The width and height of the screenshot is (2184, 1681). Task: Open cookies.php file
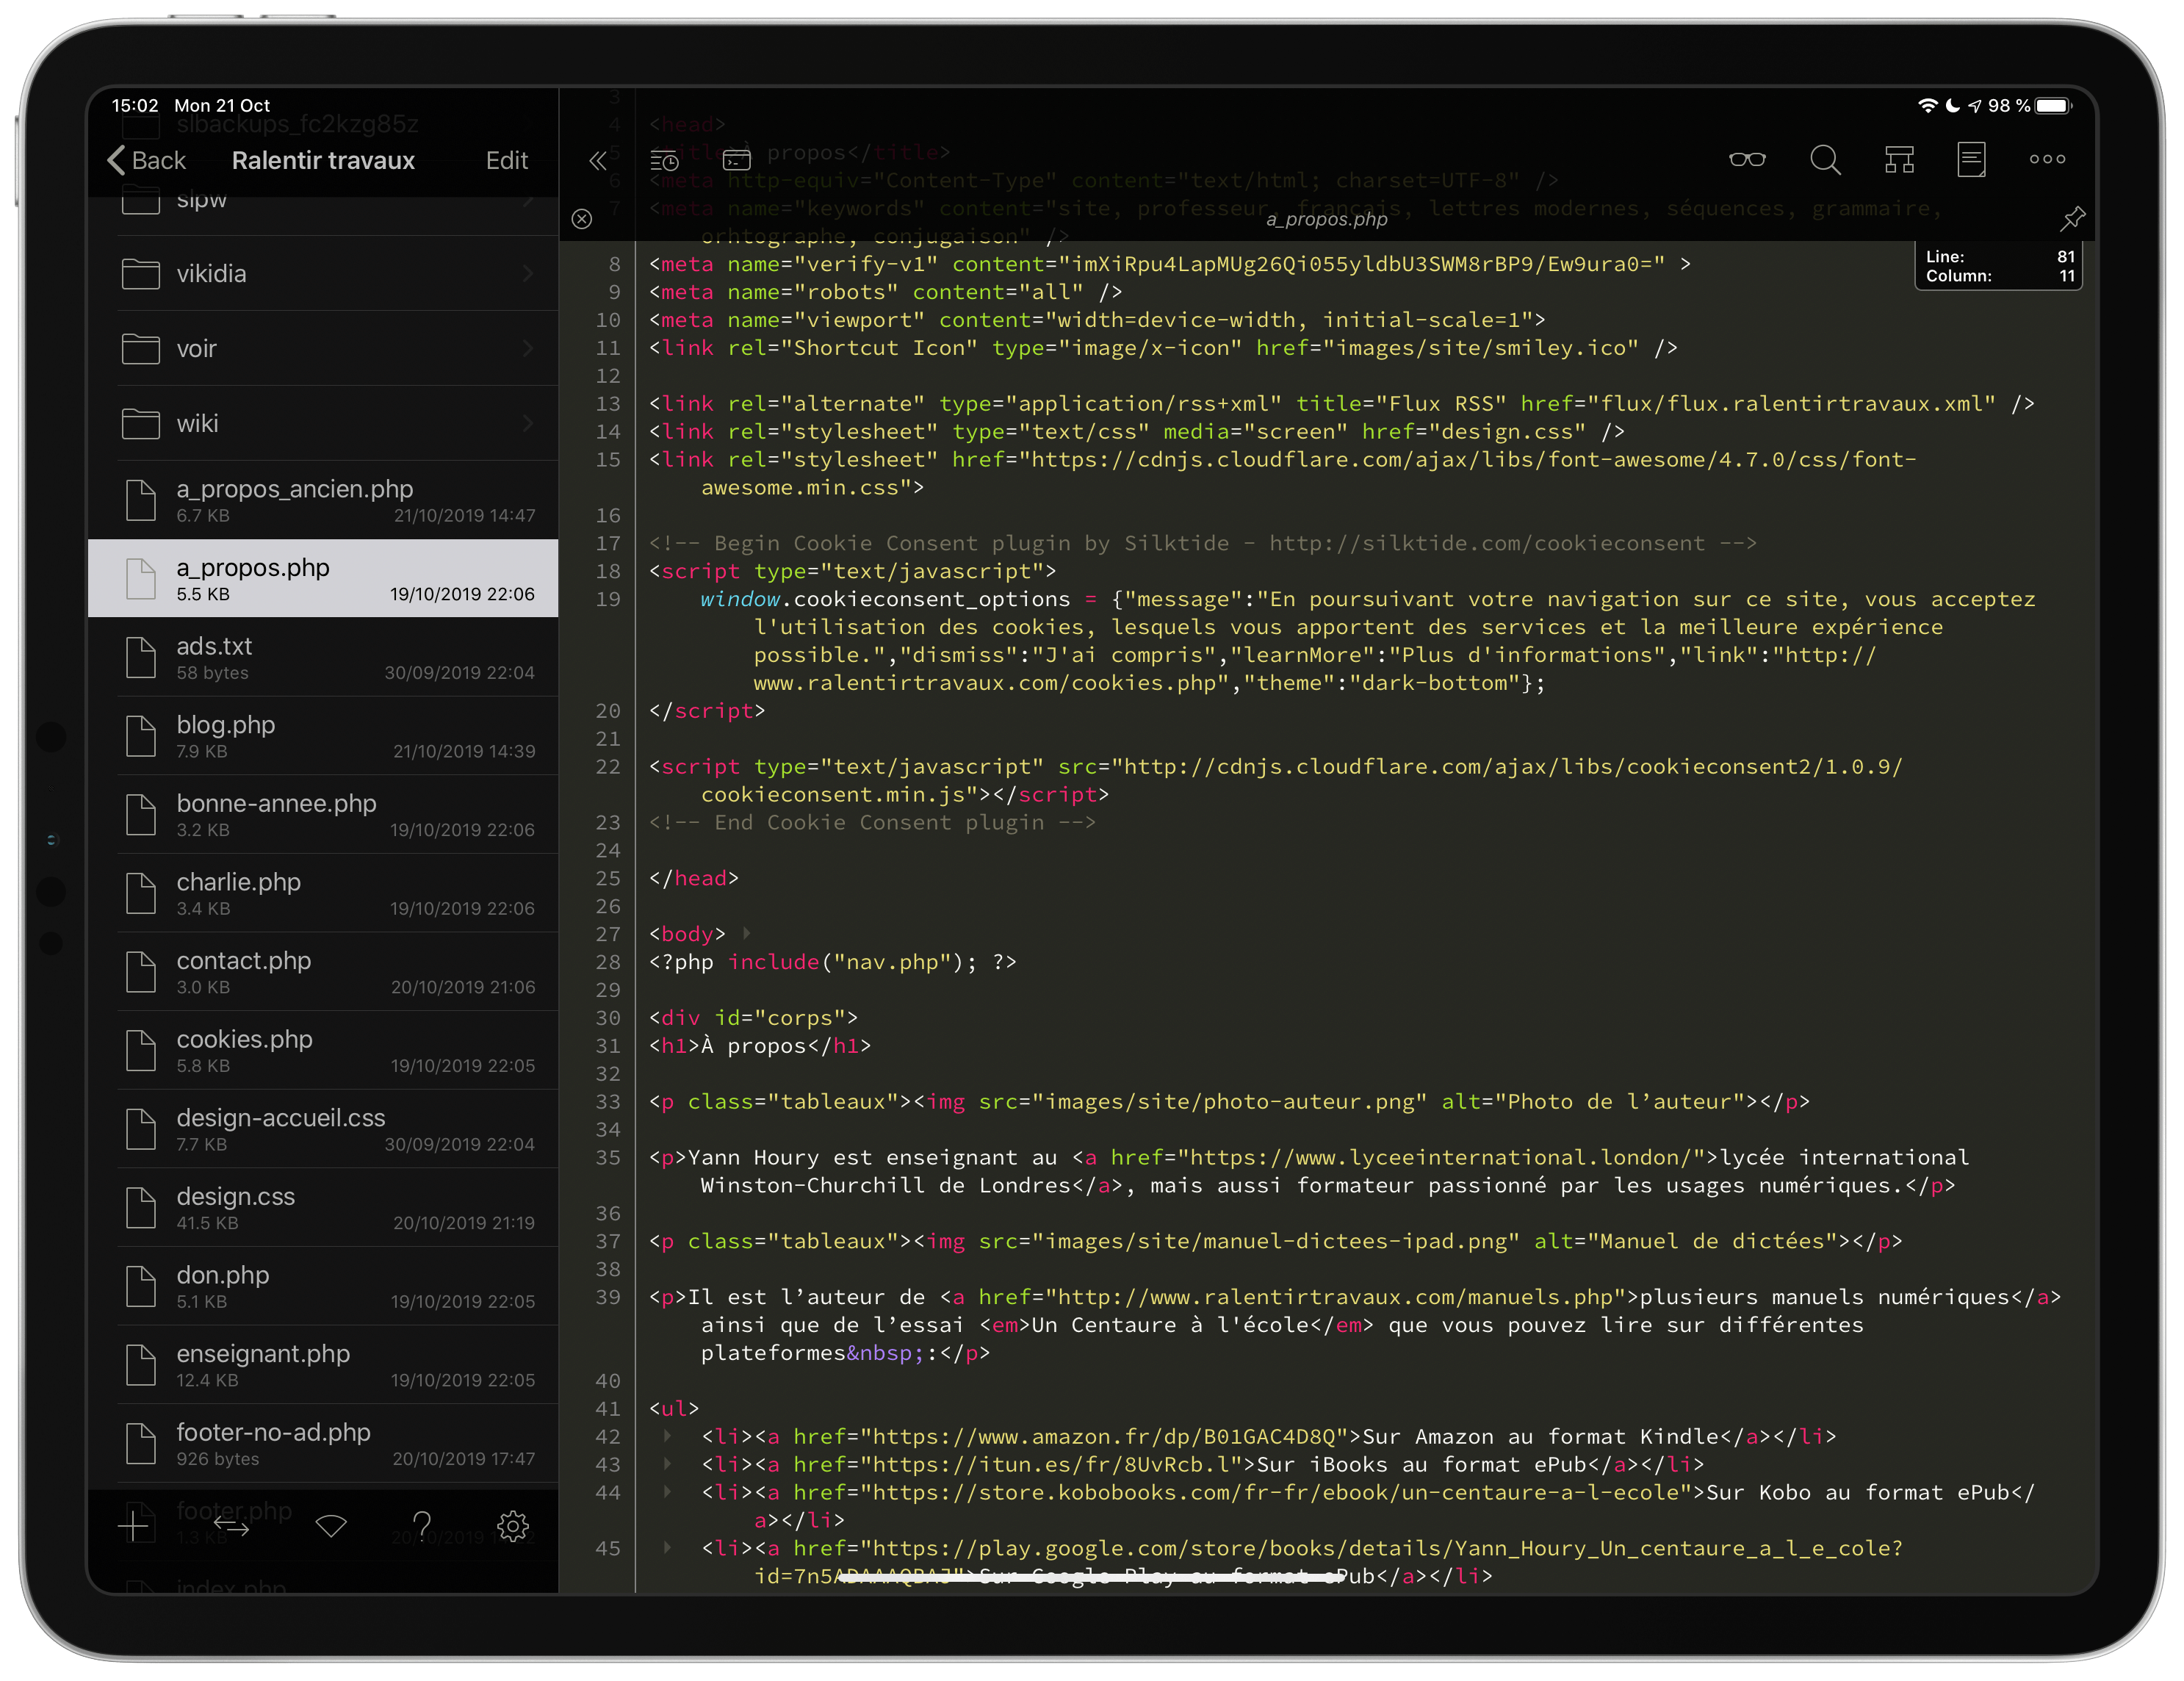[x=323, y=1050]
